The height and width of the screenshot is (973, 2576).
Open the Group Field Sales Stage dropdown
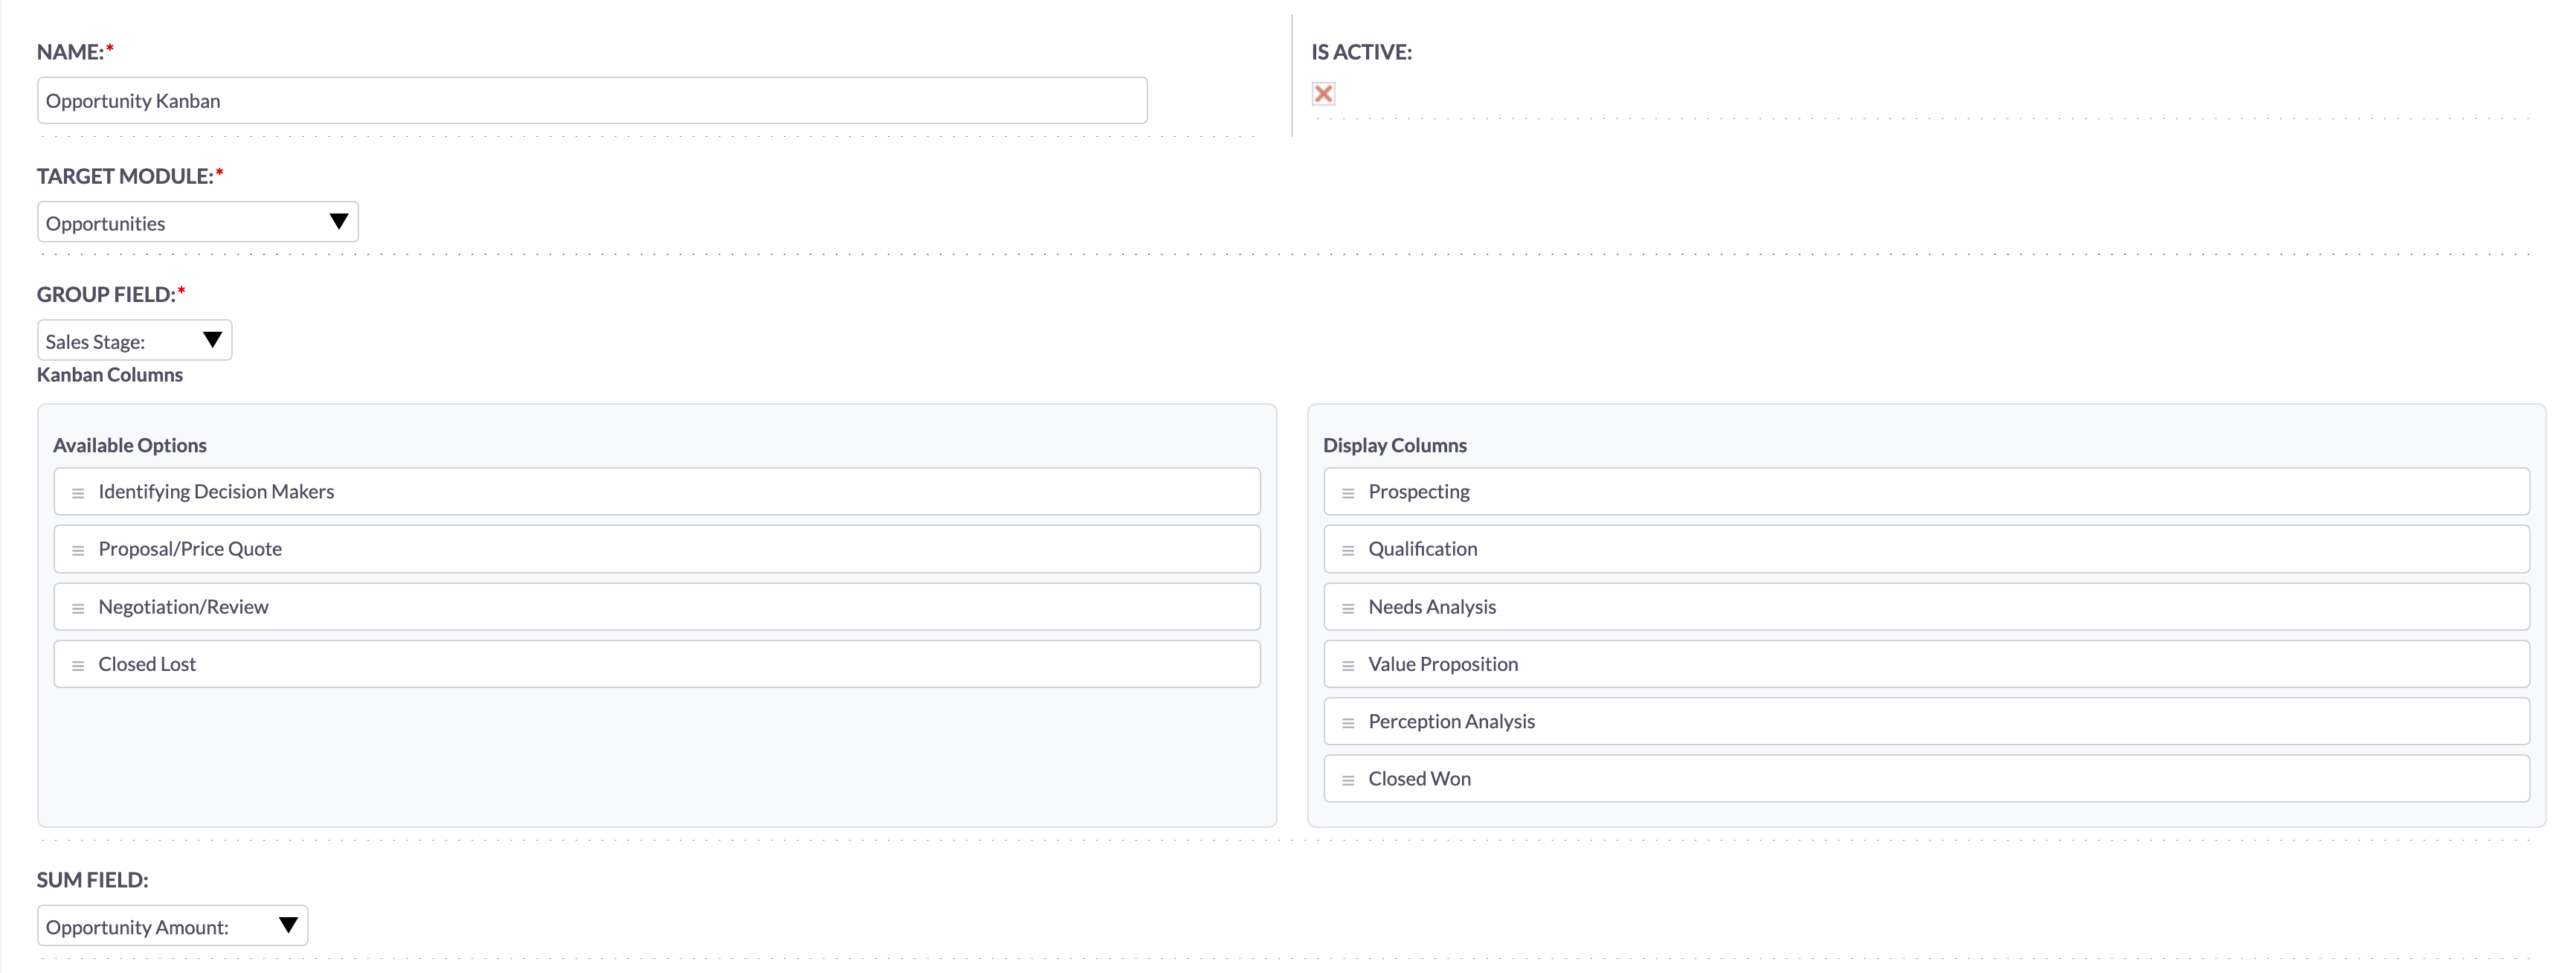134,340
